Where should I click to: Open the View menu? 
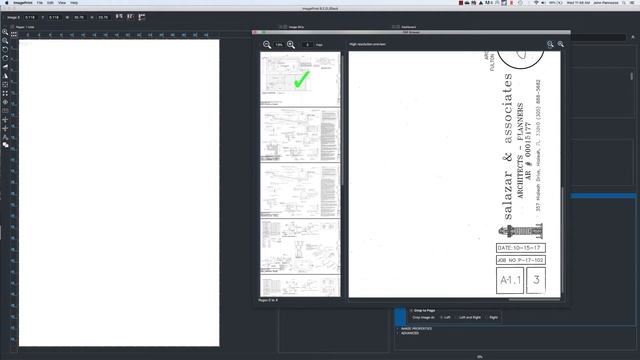click(x=62, y=3)
